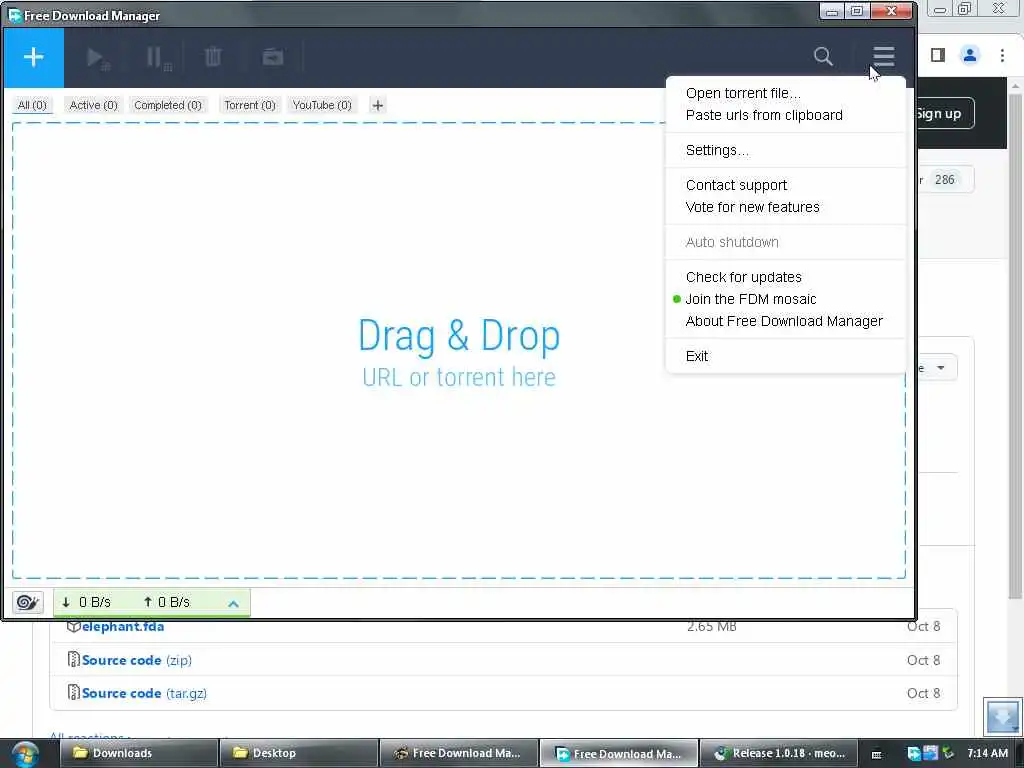Click the elephant.fda link in browser
This screenshot has height=768, width=1024.
[x=123, y=626]
